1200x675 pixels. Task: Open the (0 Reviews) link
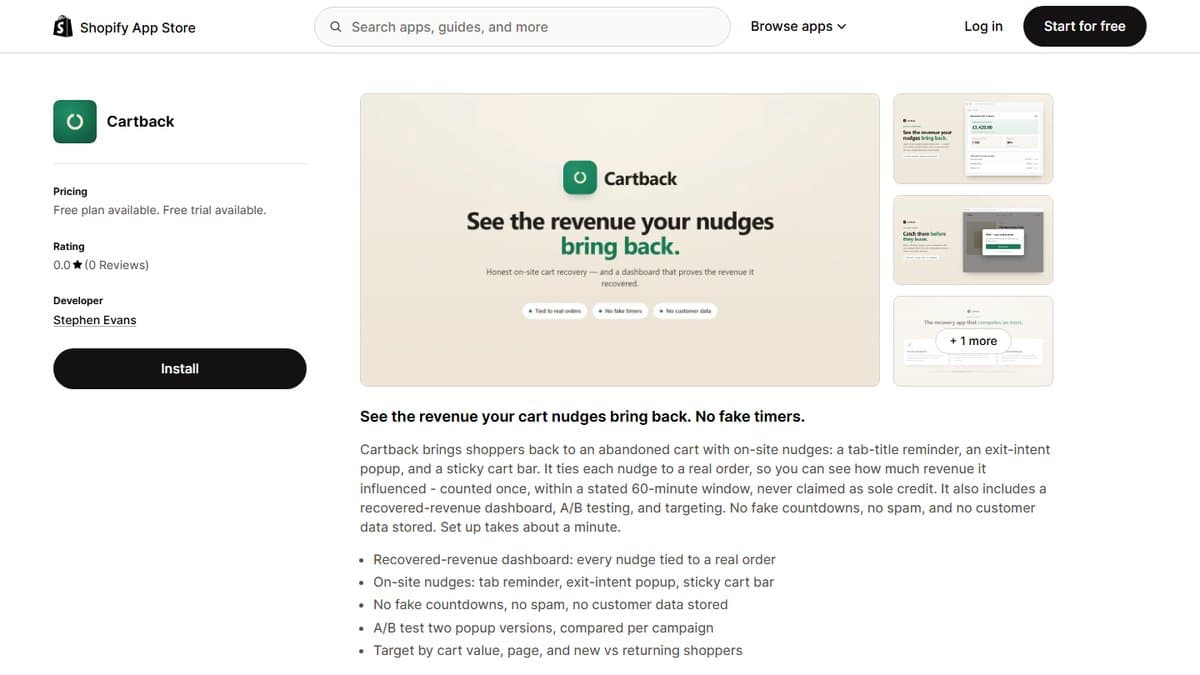116,265
